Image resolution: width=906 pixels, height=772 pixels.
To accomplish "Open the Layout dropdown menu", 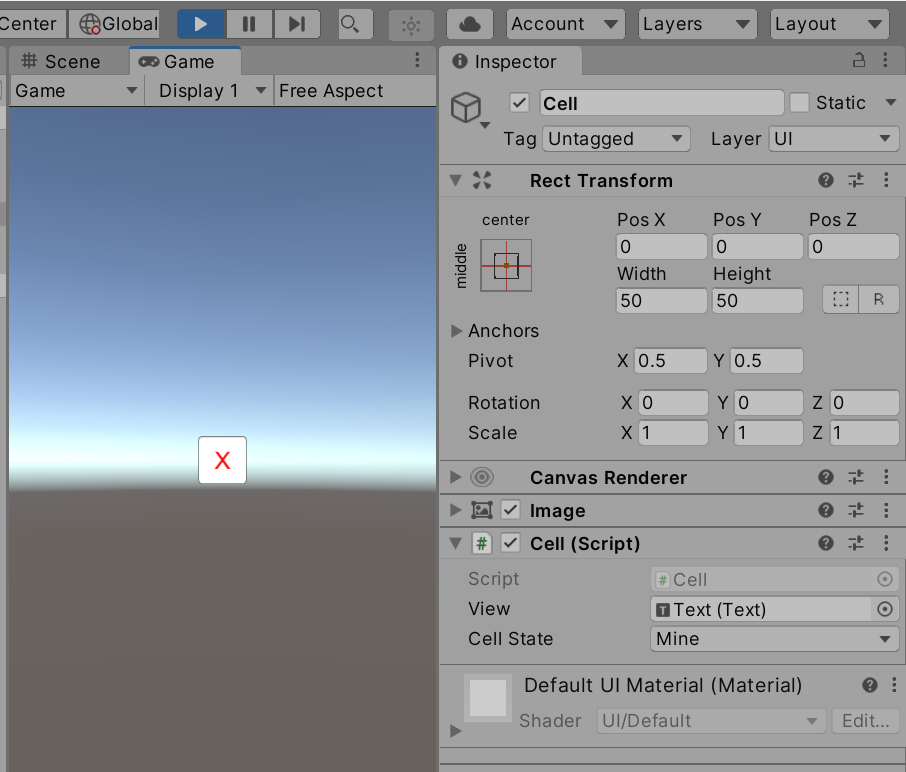I will pos(829,24).
